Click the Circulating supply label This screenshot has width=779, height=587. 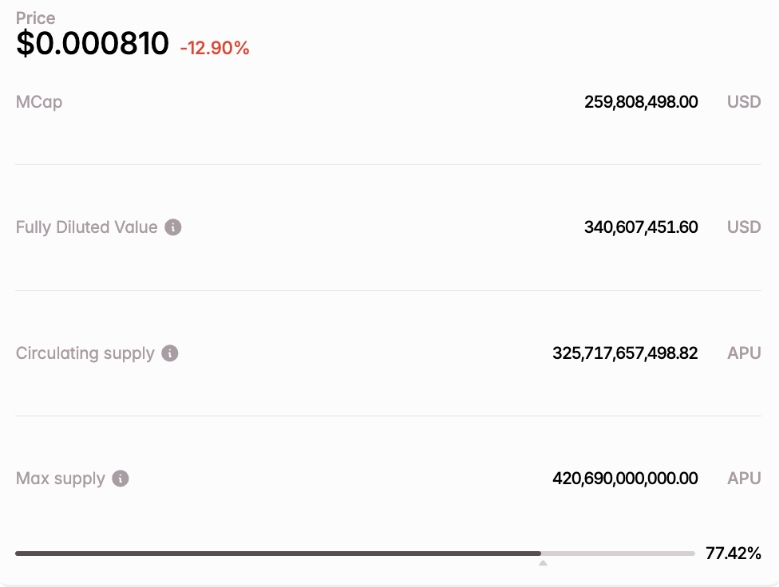[x=85, y=353]
